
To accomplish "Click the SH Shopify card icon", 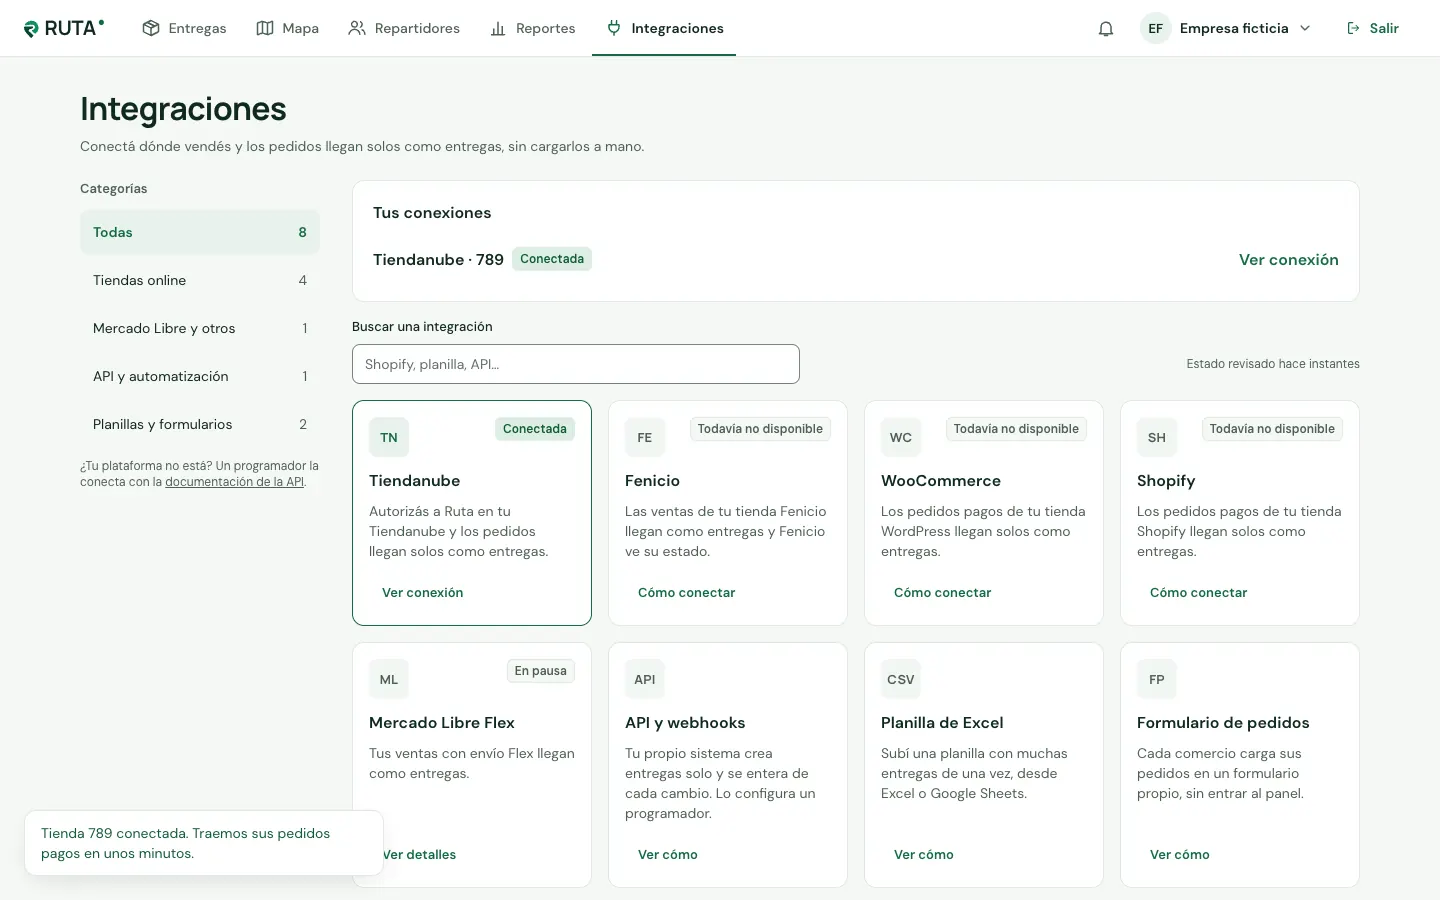I will click(x=1157, y=437).
